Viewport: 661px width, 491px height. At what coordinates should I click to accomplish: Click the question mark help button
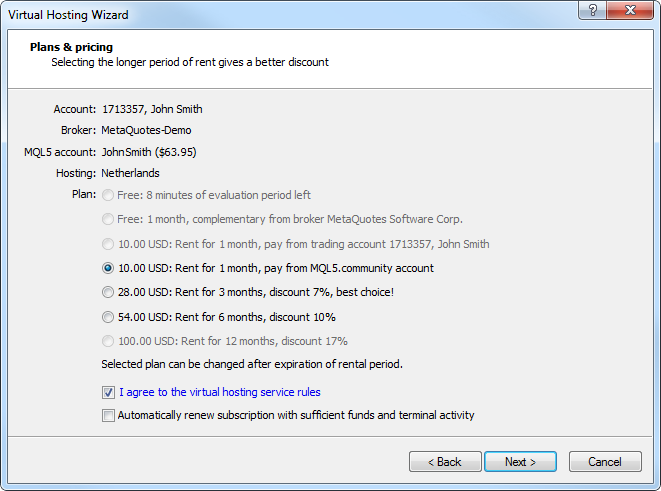point(592,10)
